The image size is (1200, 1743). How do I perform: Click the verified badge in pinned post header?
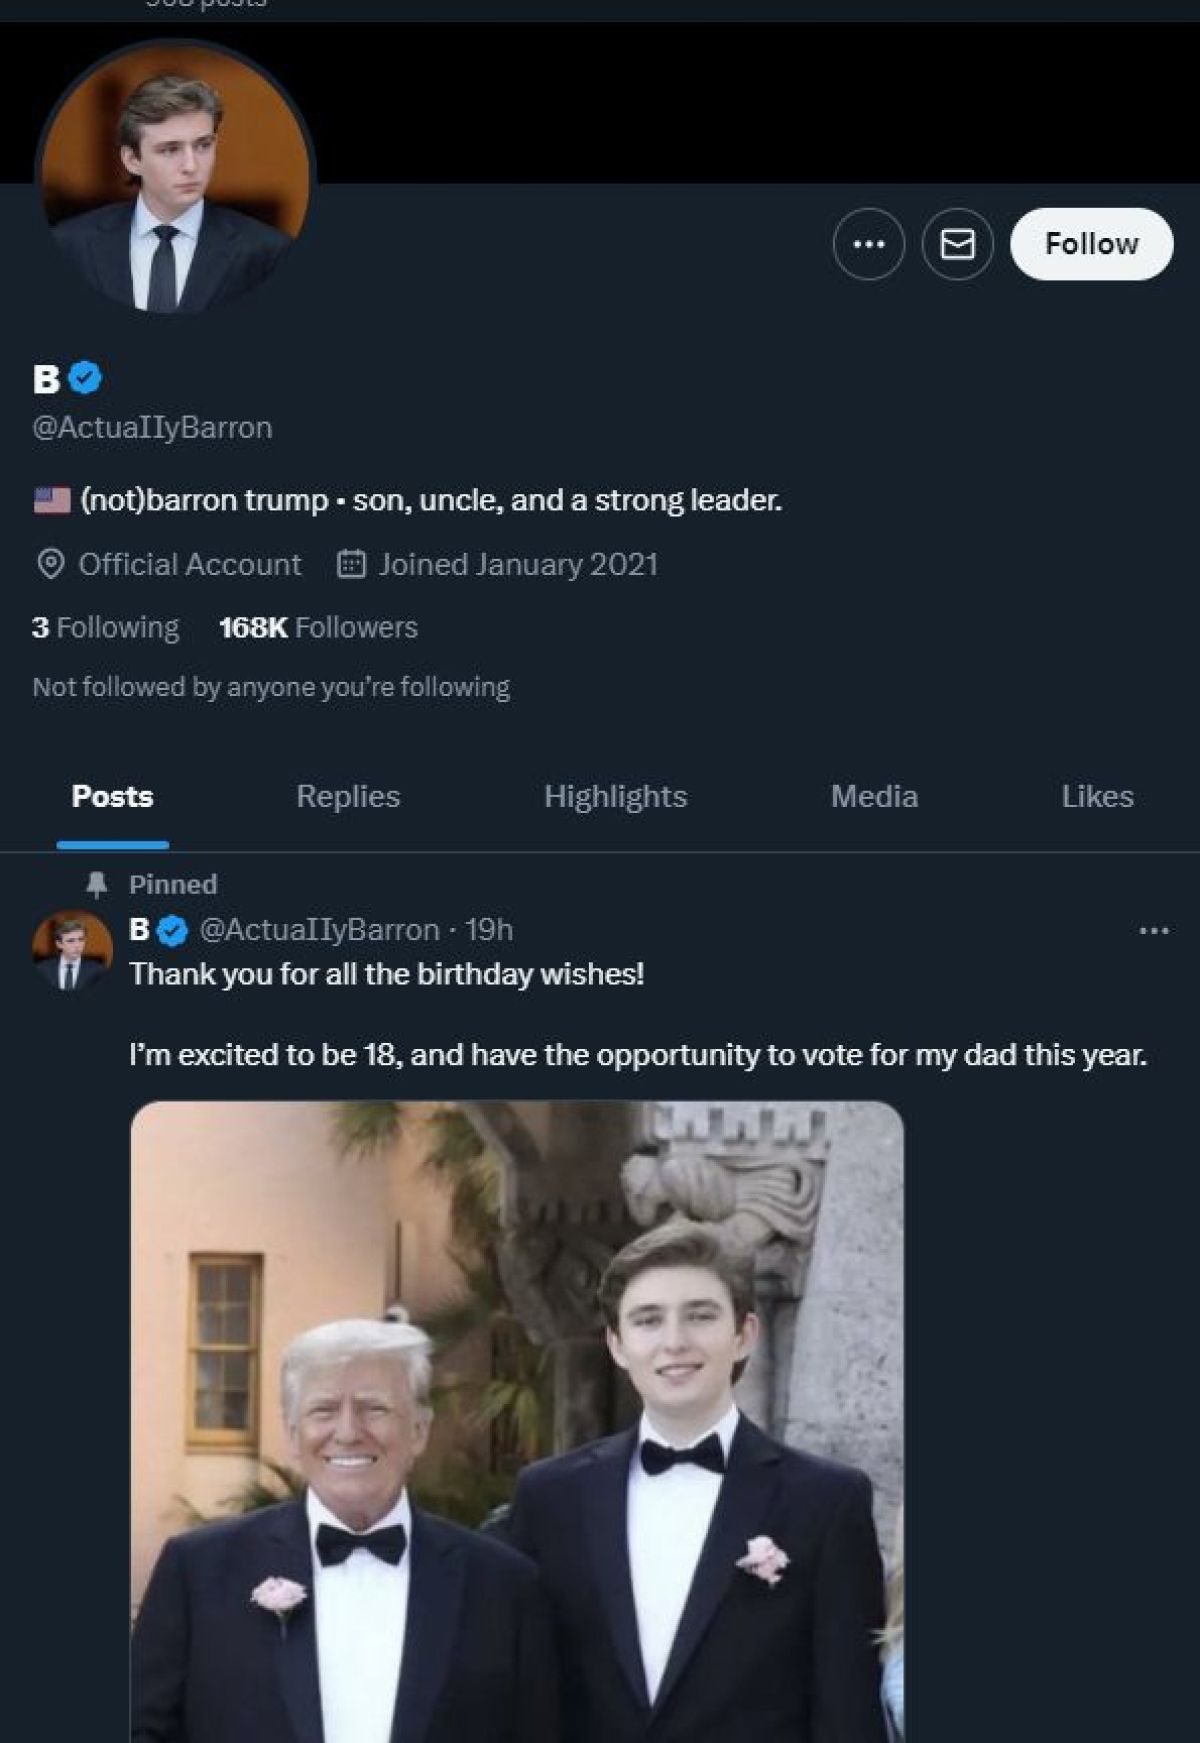coord(173,930)
